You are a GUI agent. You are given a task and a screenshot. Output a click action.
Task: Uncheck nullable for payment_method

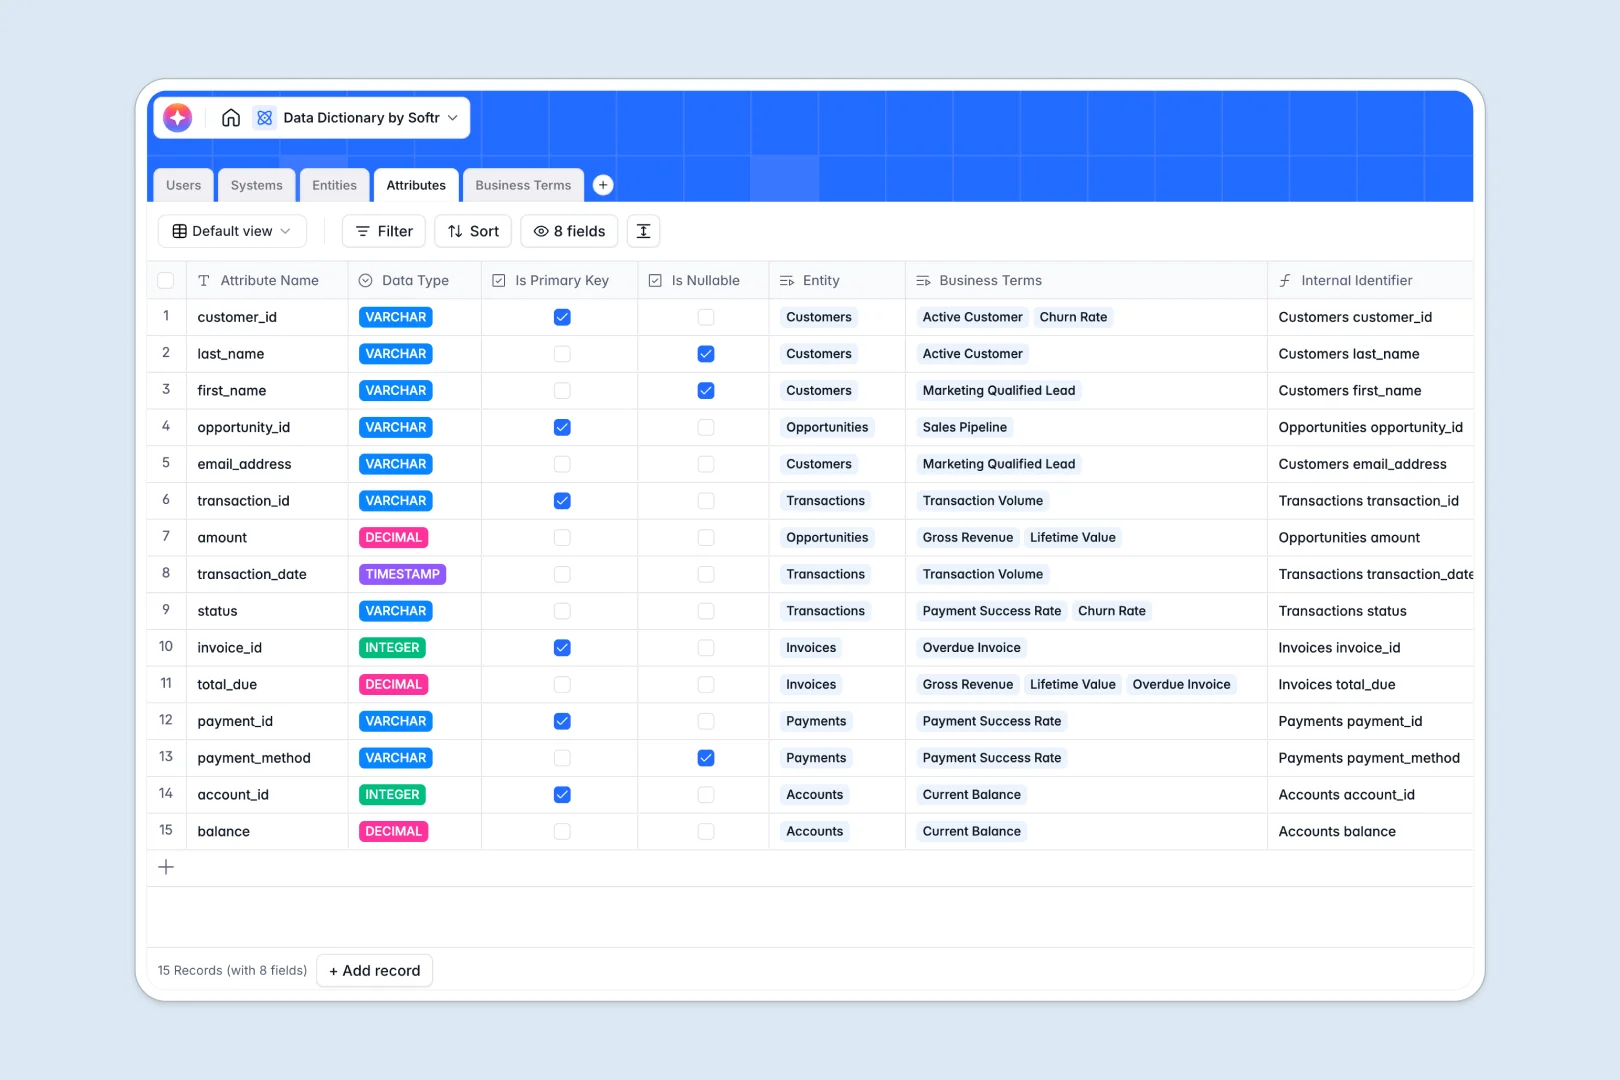click(x=706, y=758)
